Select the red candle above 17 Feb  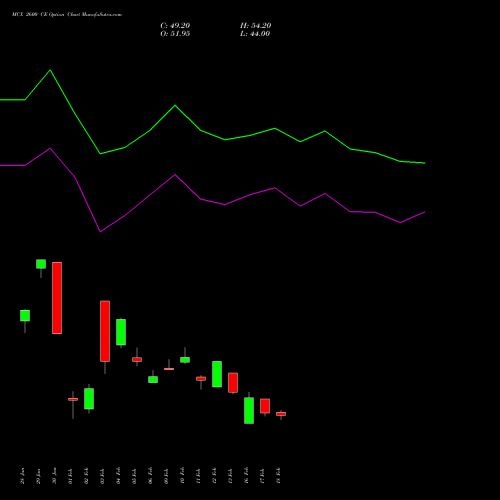[265, 406]
